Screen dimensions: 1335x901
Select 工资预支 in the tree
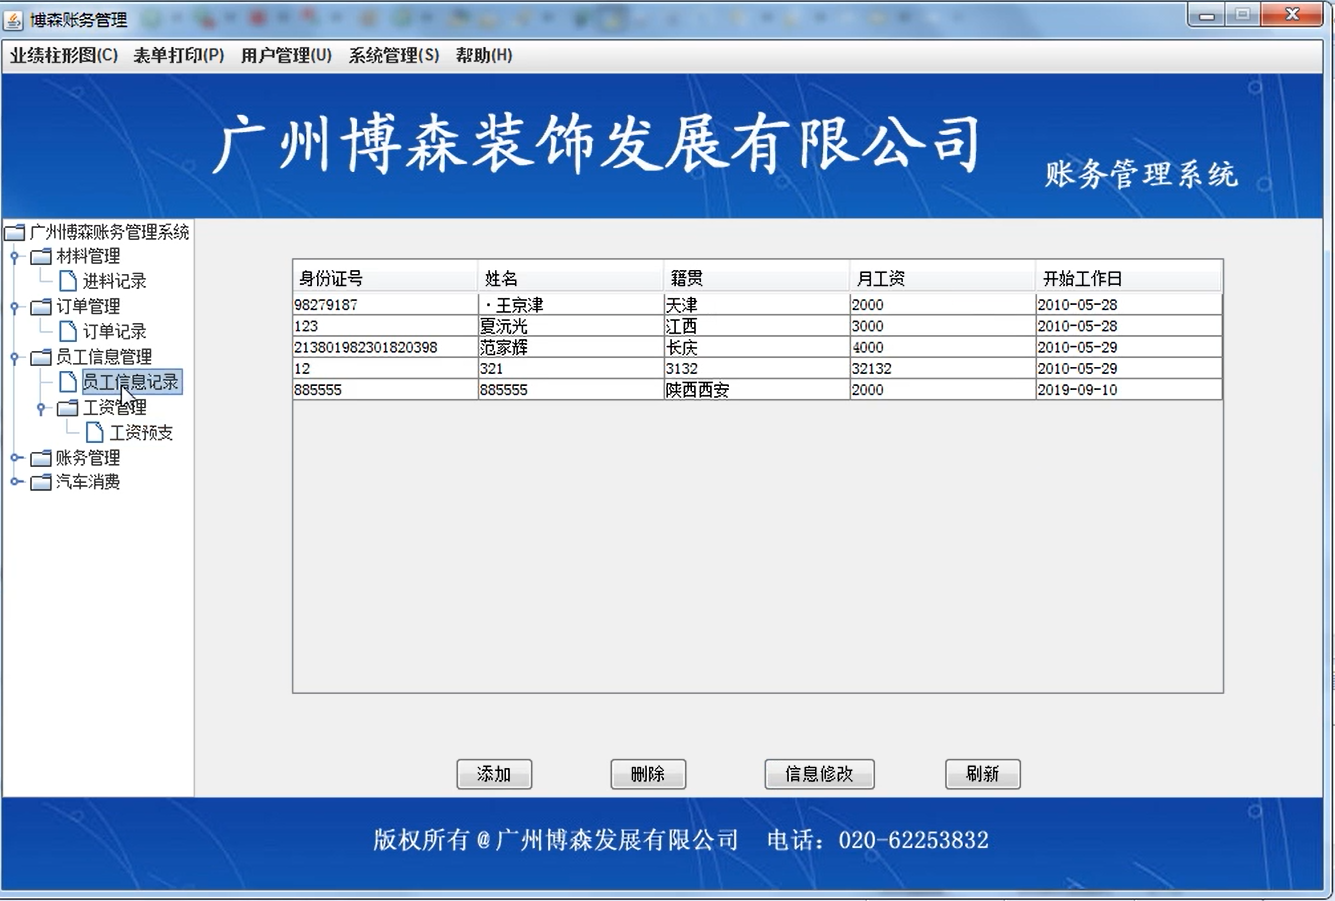[141, 433]
